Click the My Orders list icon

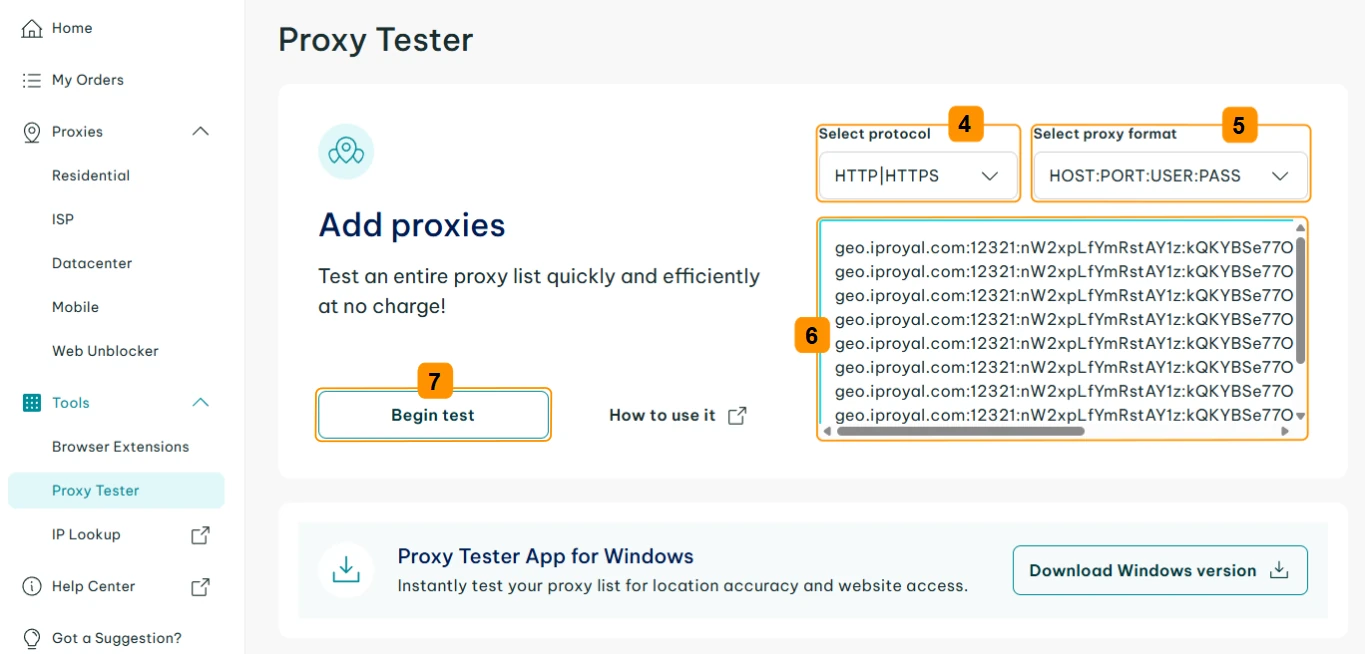(32, 80)
